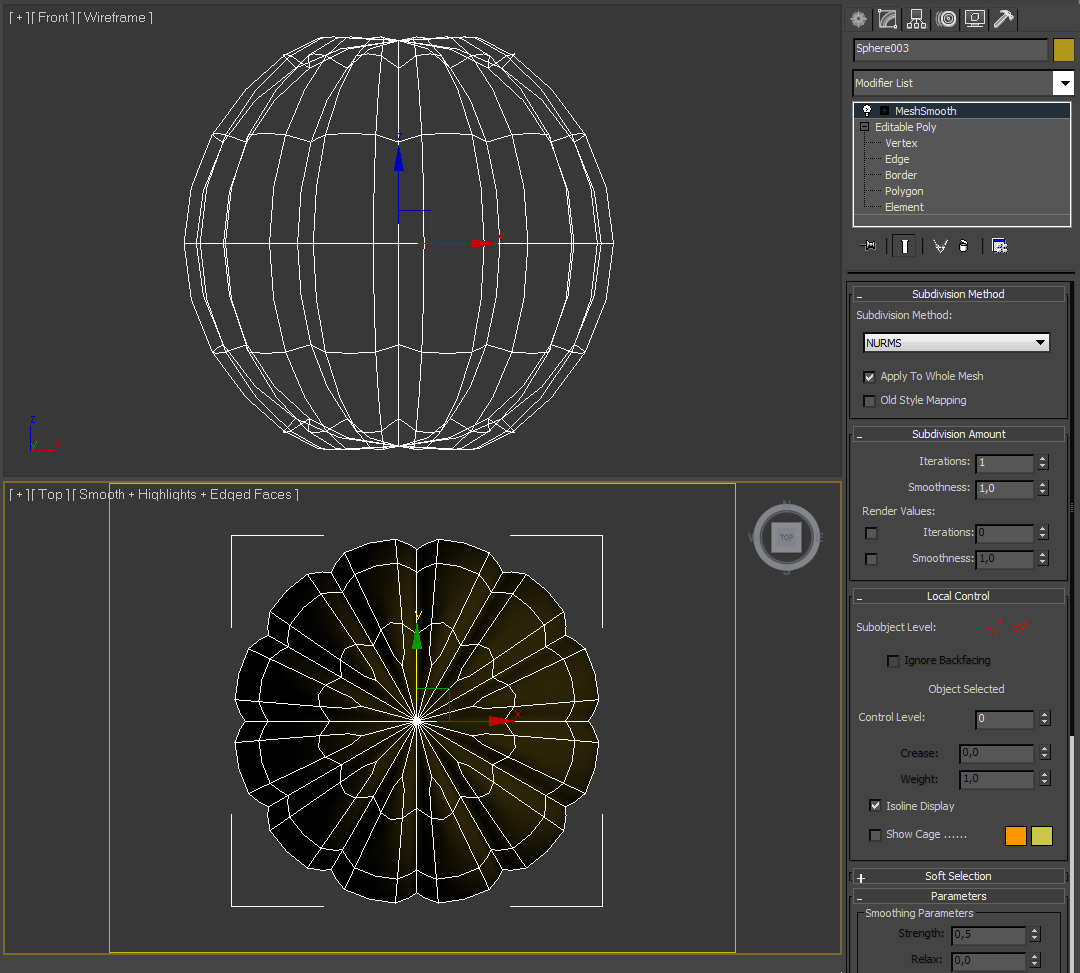Open the Display panel icon
The image size is (1080, 973).
coord(975,19)
